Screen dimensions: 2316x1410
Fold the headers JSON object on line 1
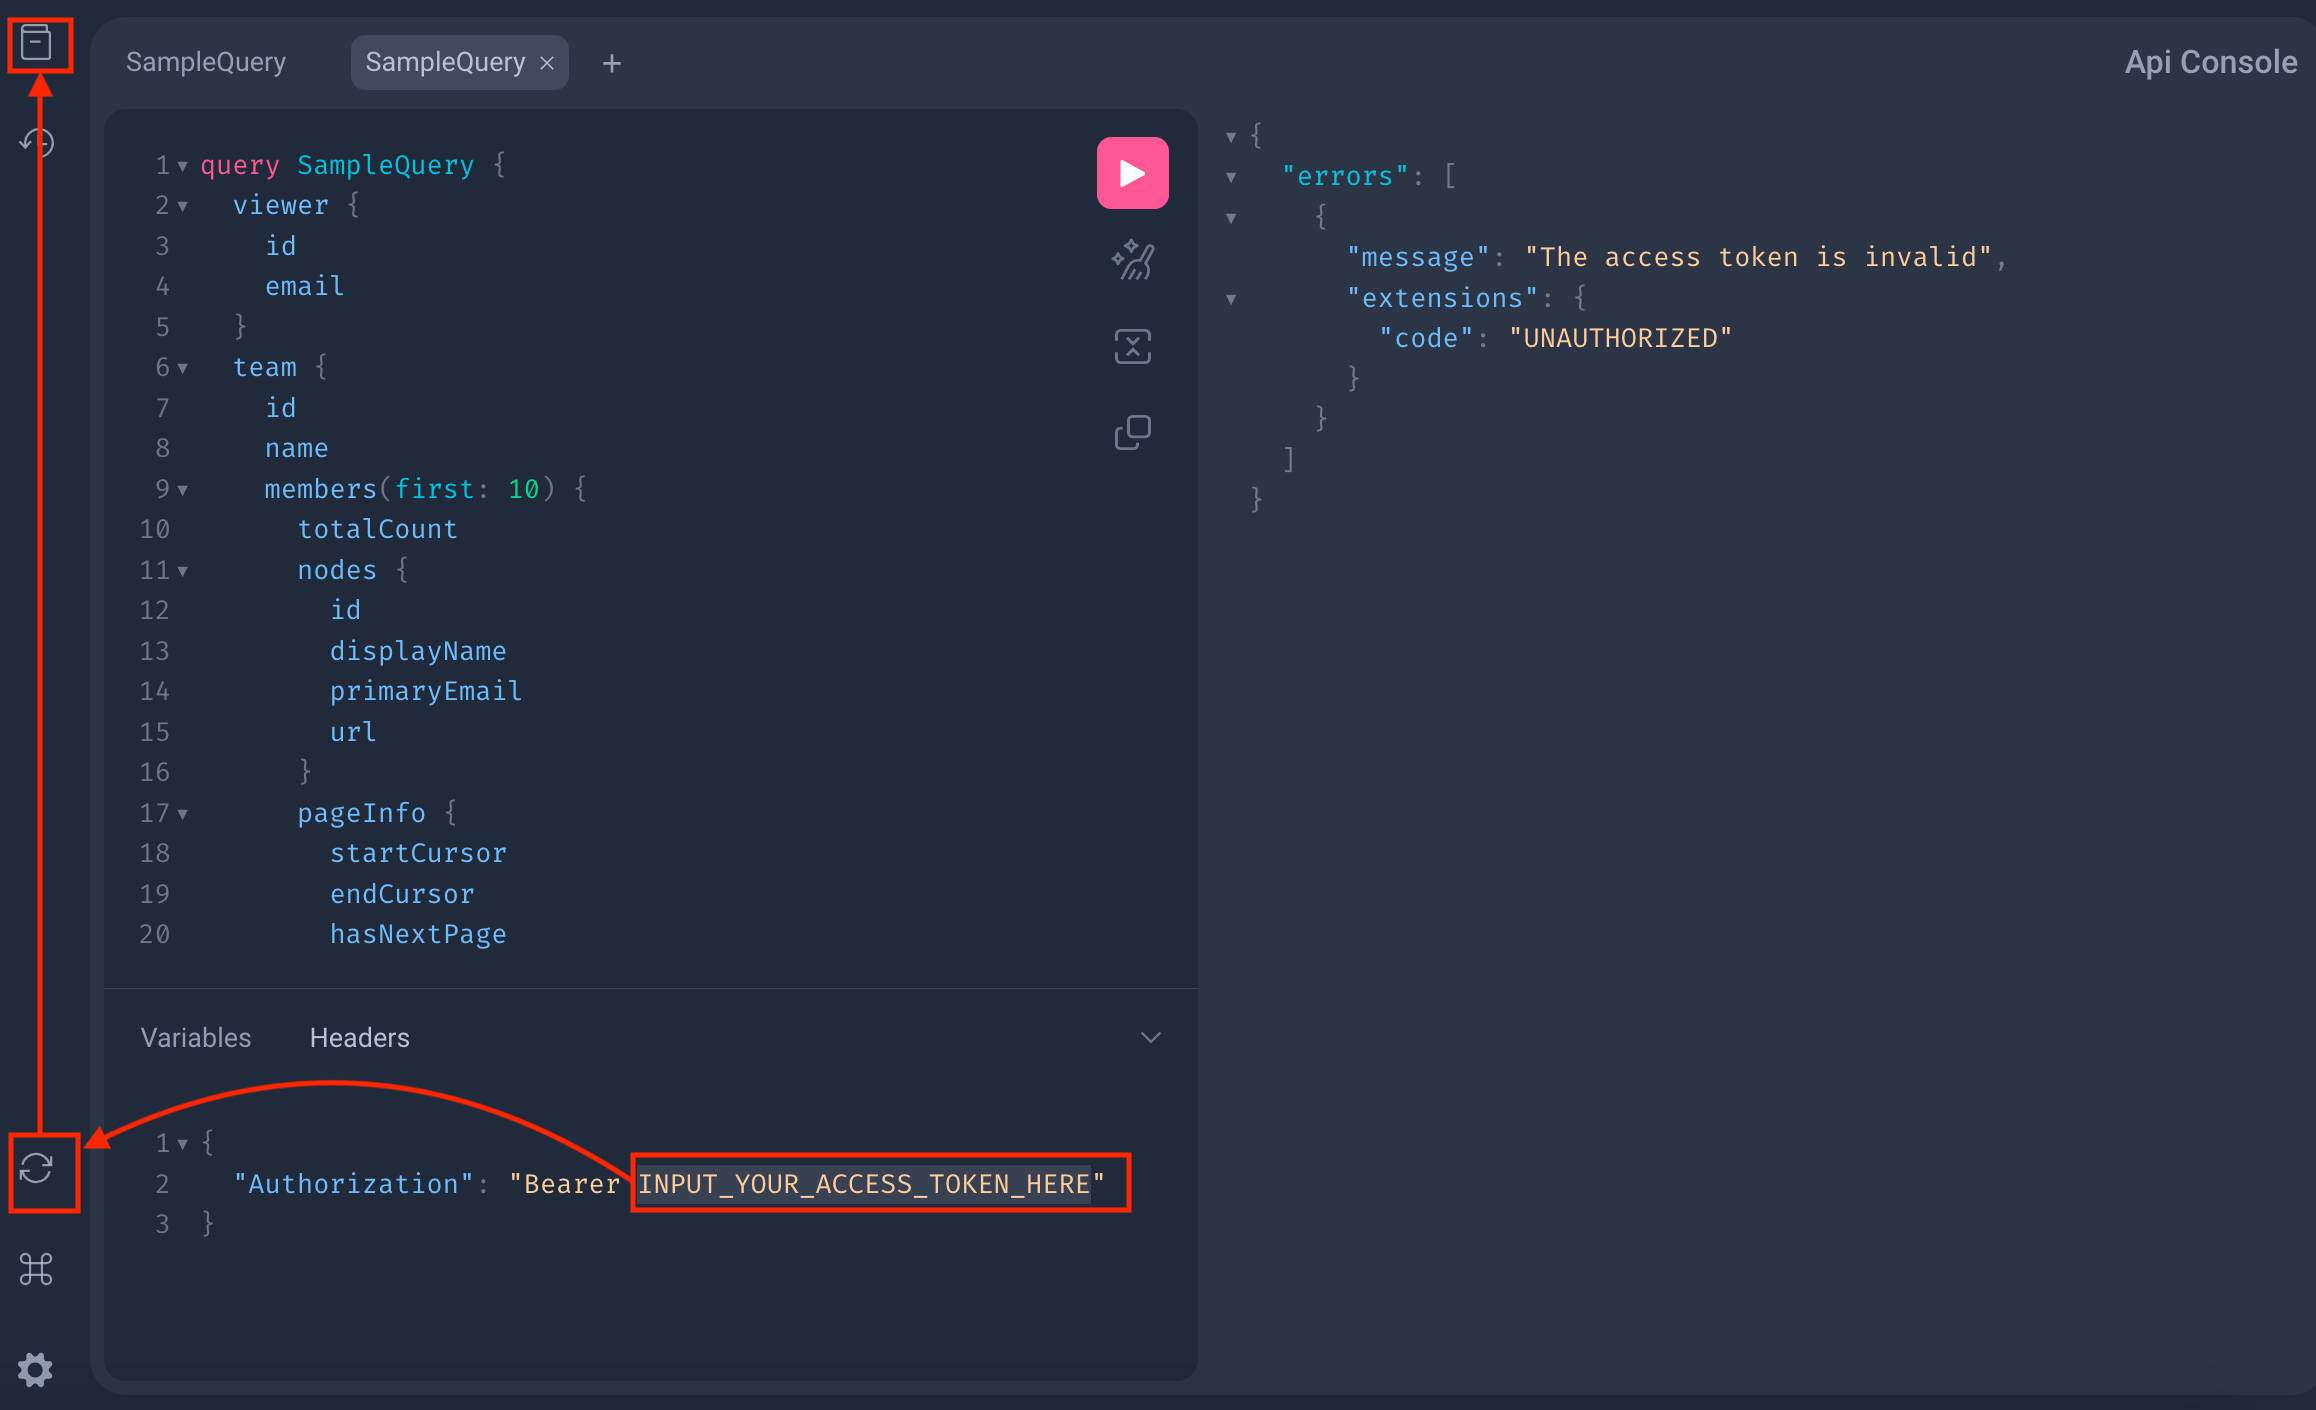point(183,1143)
